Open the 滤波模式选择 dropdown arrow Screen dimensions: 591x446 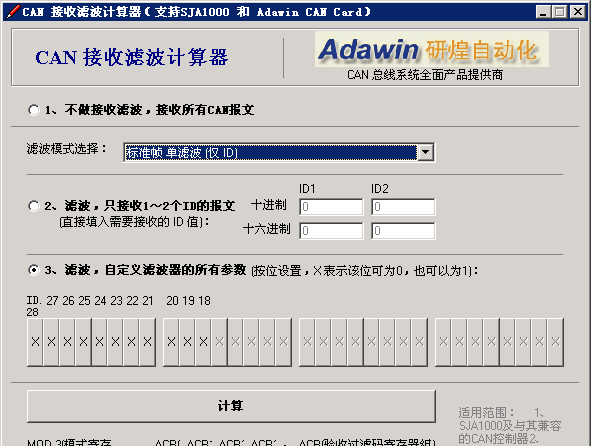pos(426,152)
